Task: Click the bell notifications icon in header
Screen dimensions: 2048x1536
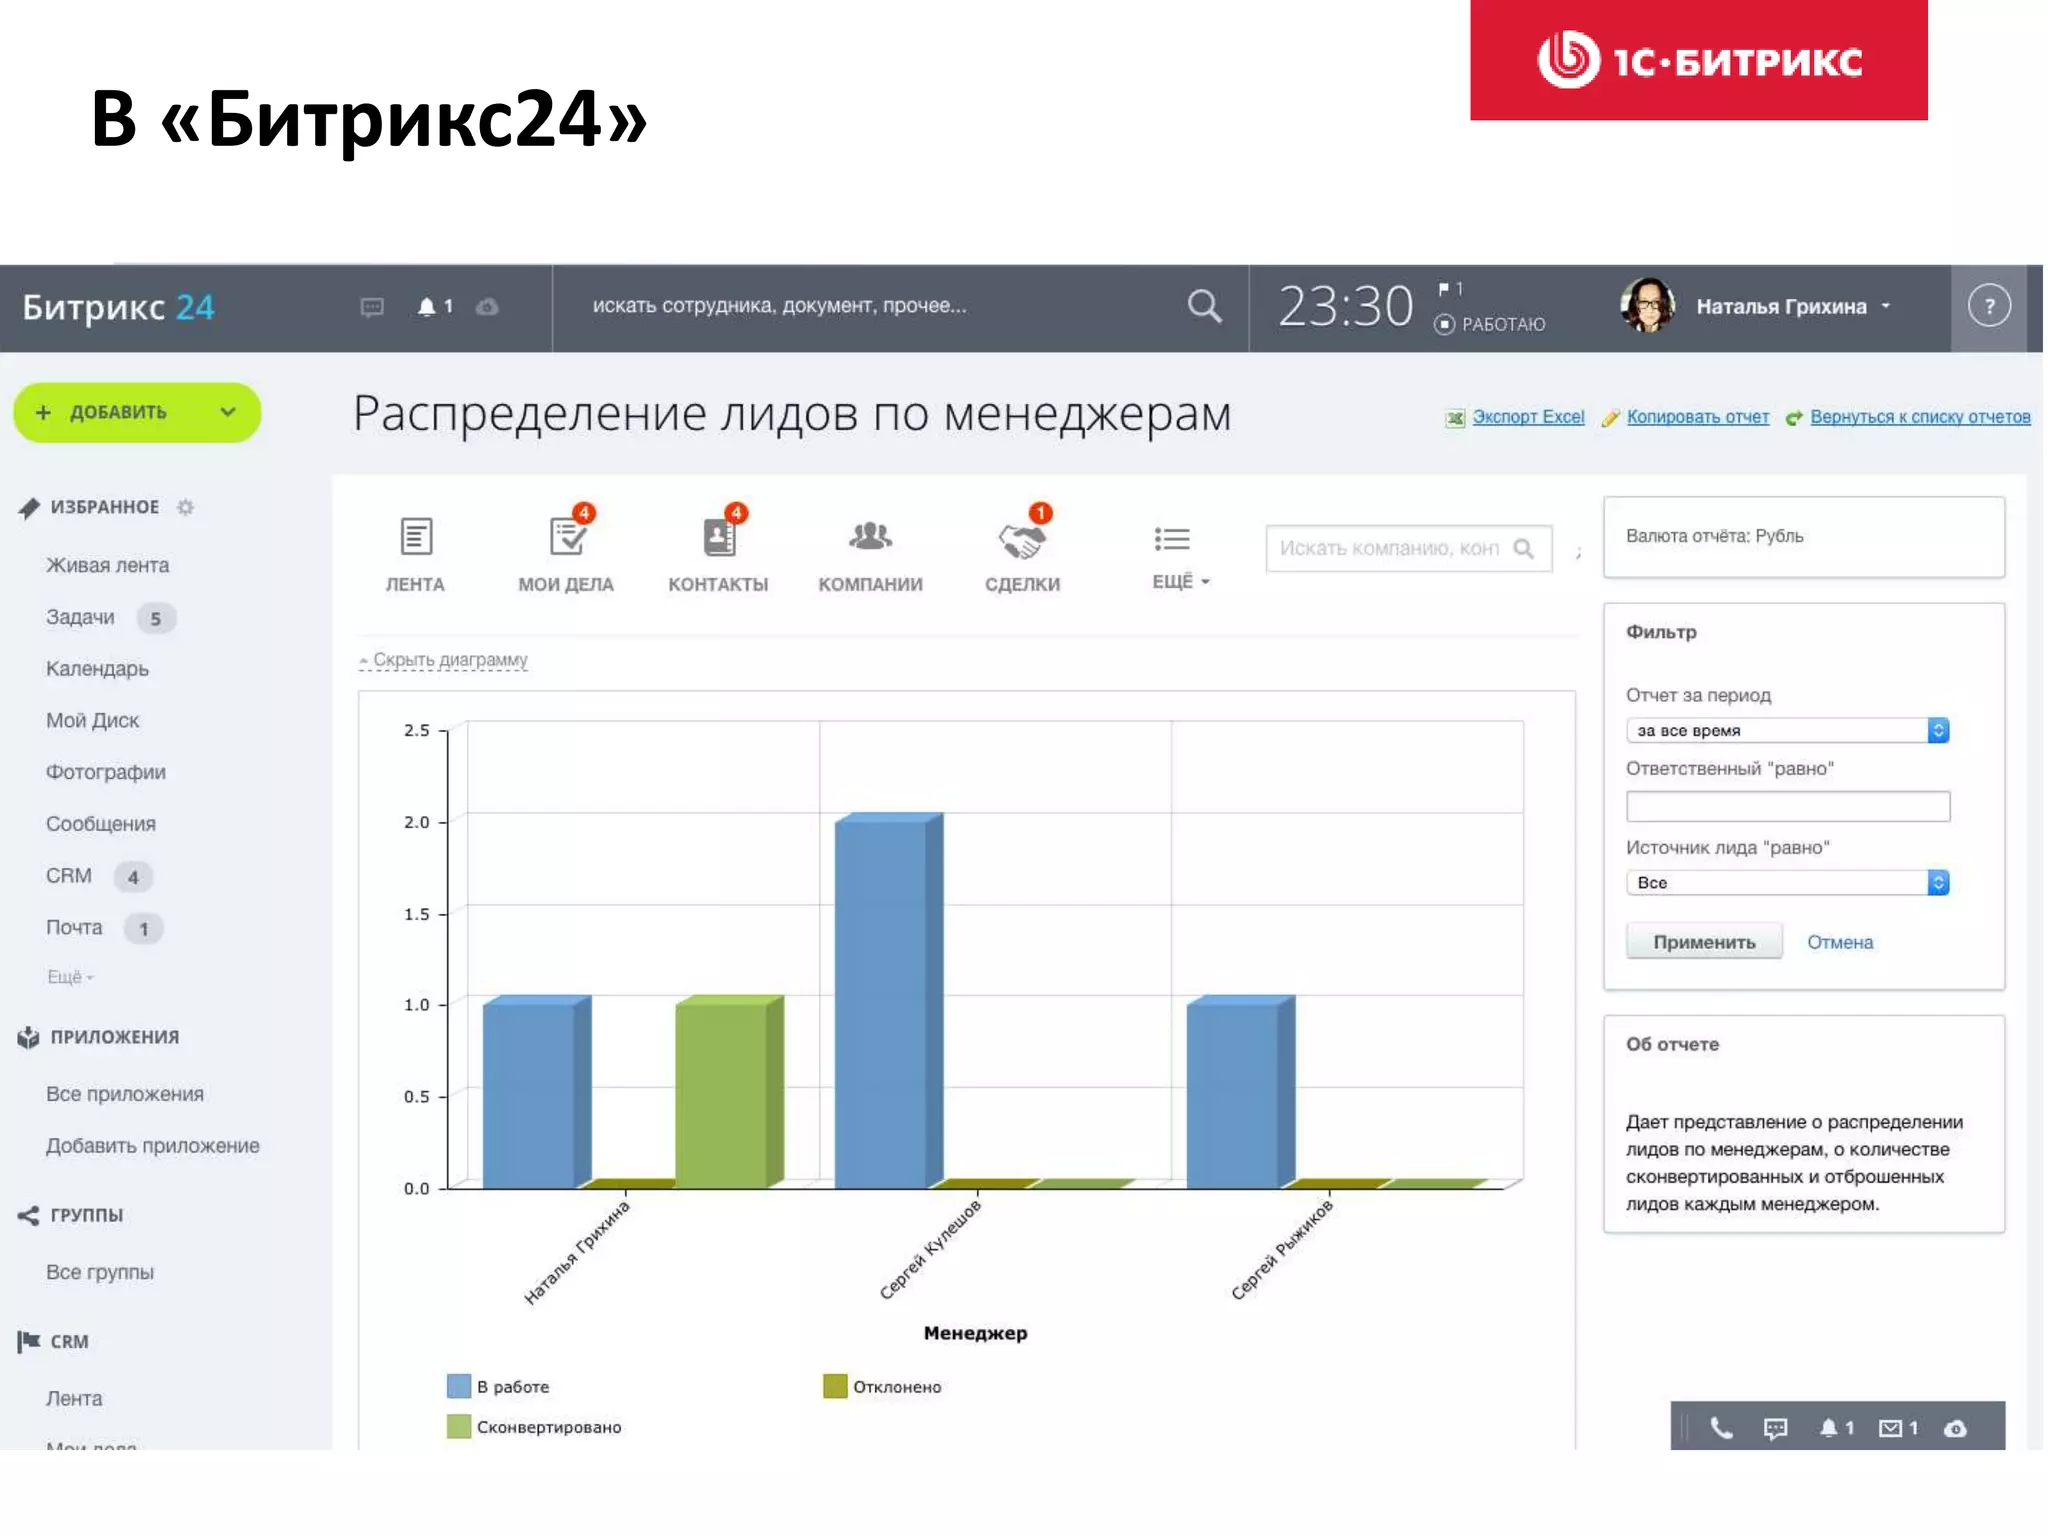Action: (427, 306)
